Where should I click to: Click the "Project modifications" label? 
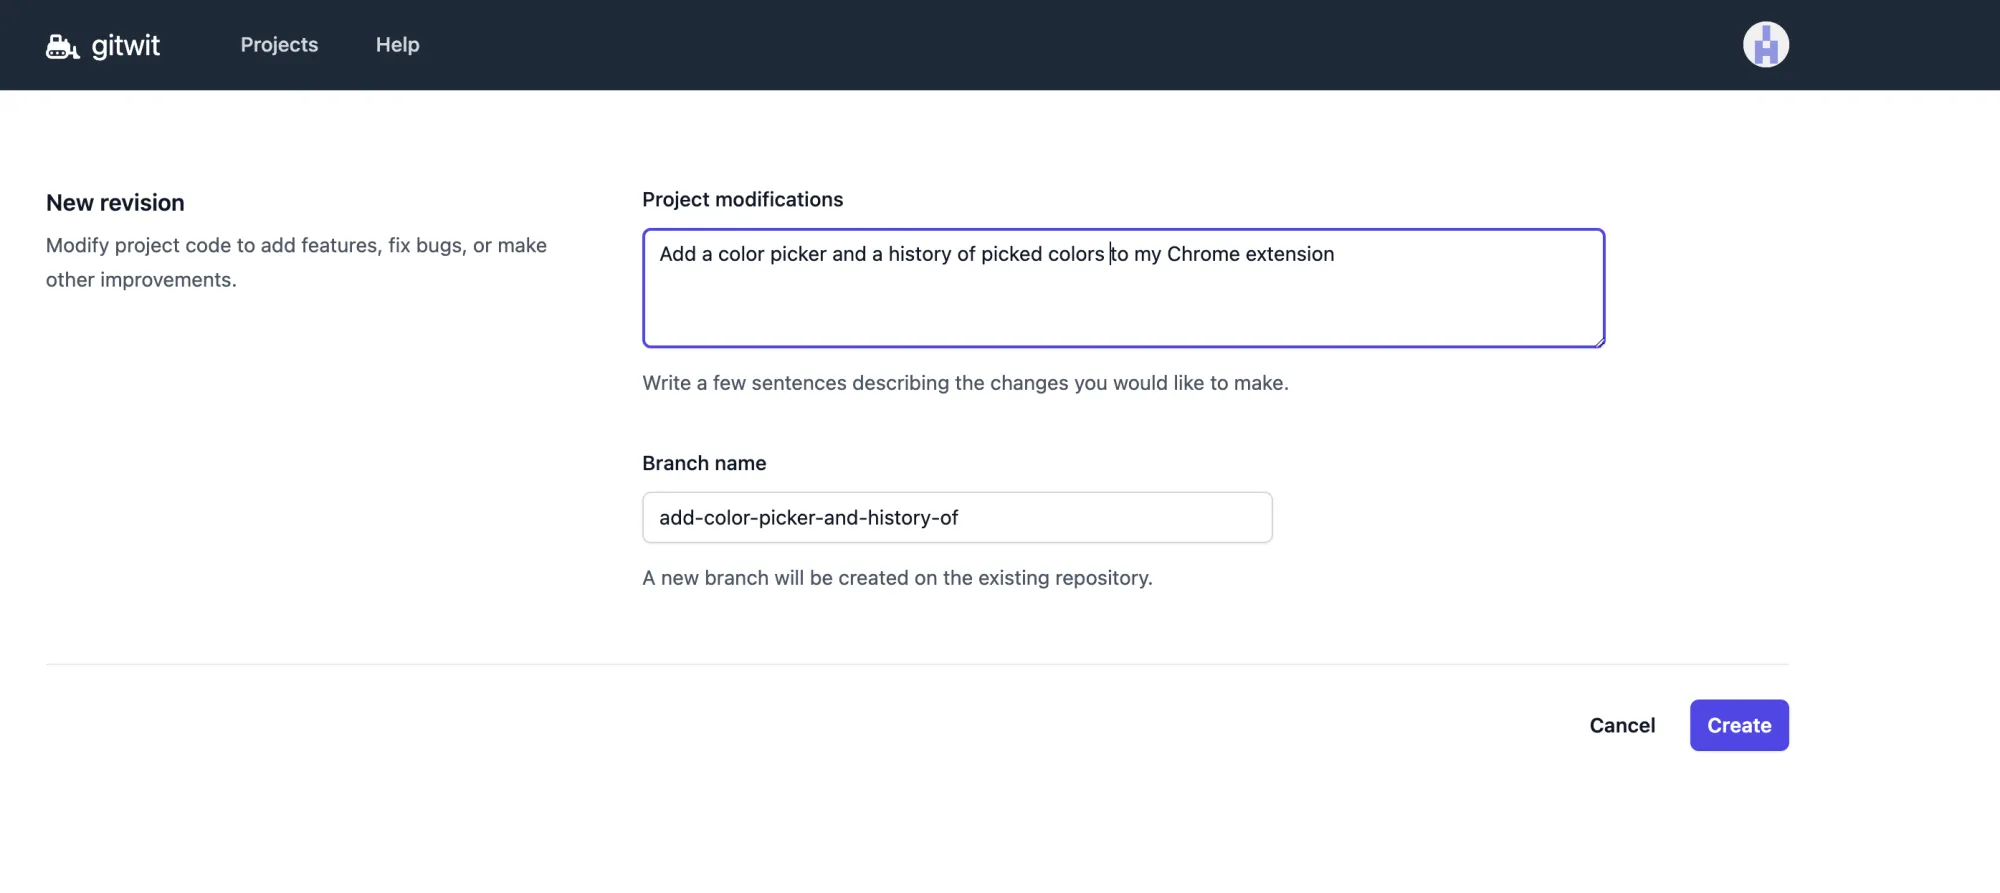(742, 200)
